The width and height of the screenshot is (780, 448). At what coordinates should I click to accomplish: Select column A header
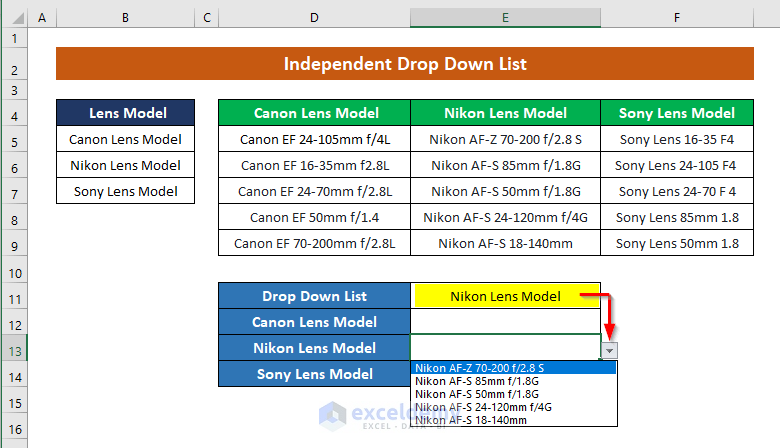point(42,18)
